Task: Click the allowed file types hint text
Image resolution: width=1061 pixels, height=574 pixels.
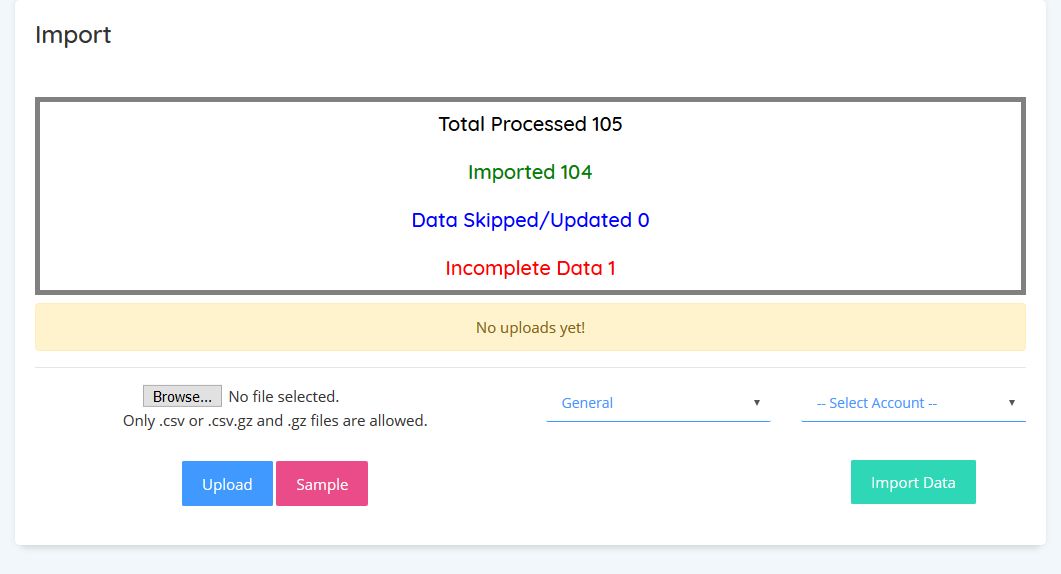Action: coord(275,421)
